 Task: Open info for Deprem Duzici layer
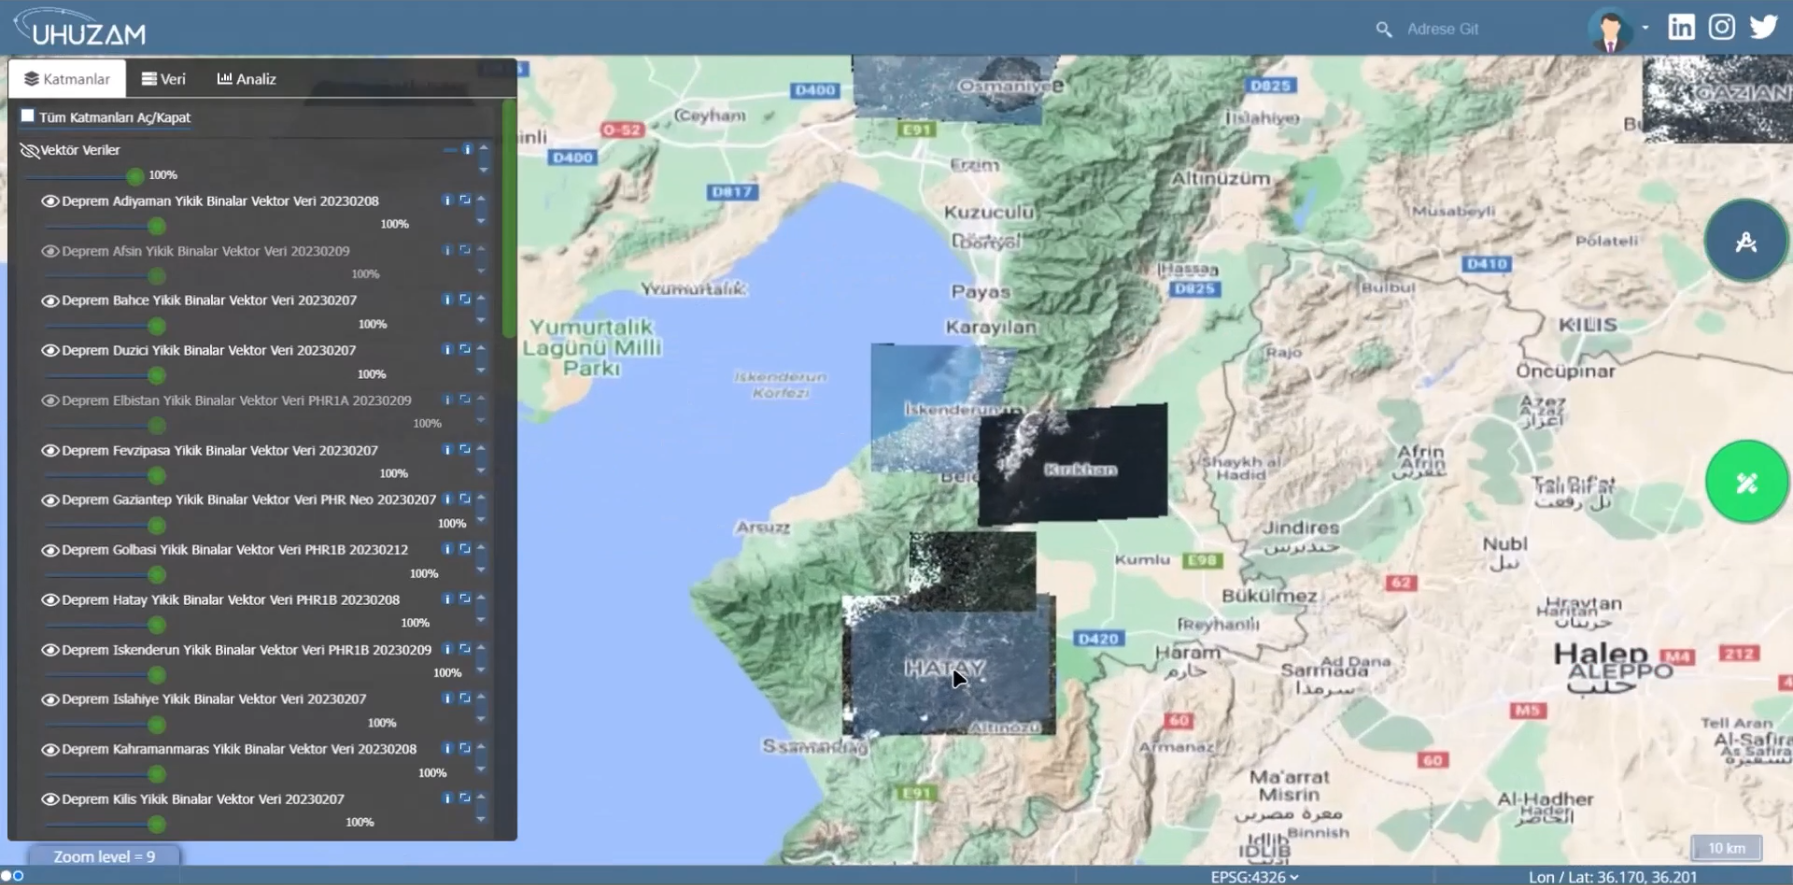pyautogui.click(x=447, y=349)
